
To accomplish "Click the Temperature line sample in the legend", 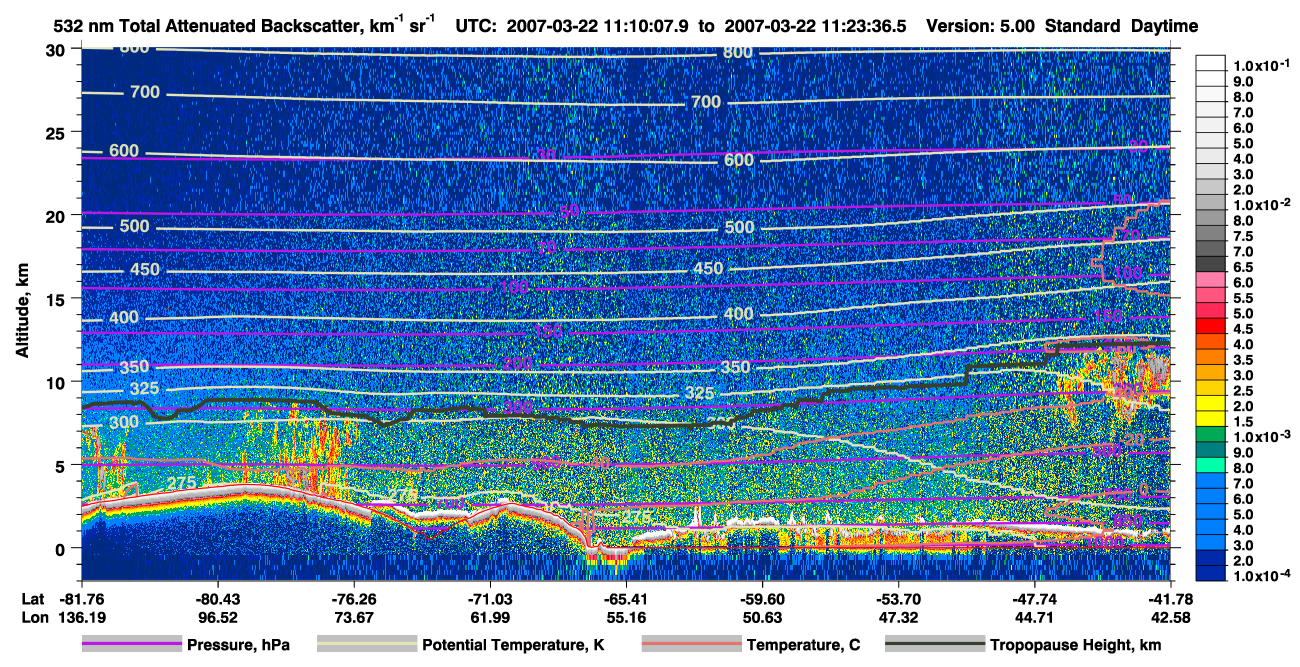I will 691,645.
